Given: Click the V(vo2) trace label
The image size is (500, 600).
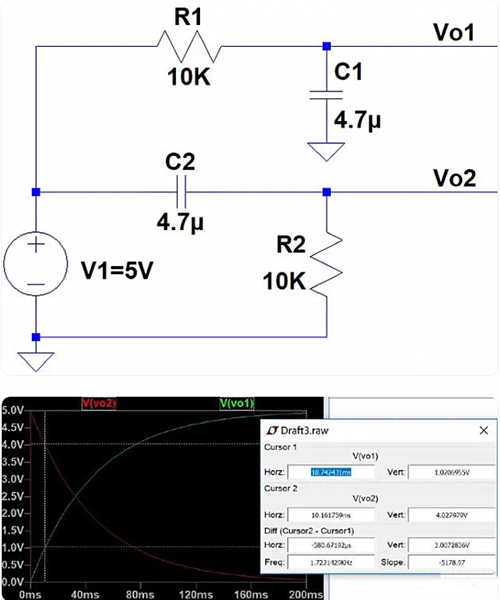Looking at the screenshot, I should [x=99, y=403].
